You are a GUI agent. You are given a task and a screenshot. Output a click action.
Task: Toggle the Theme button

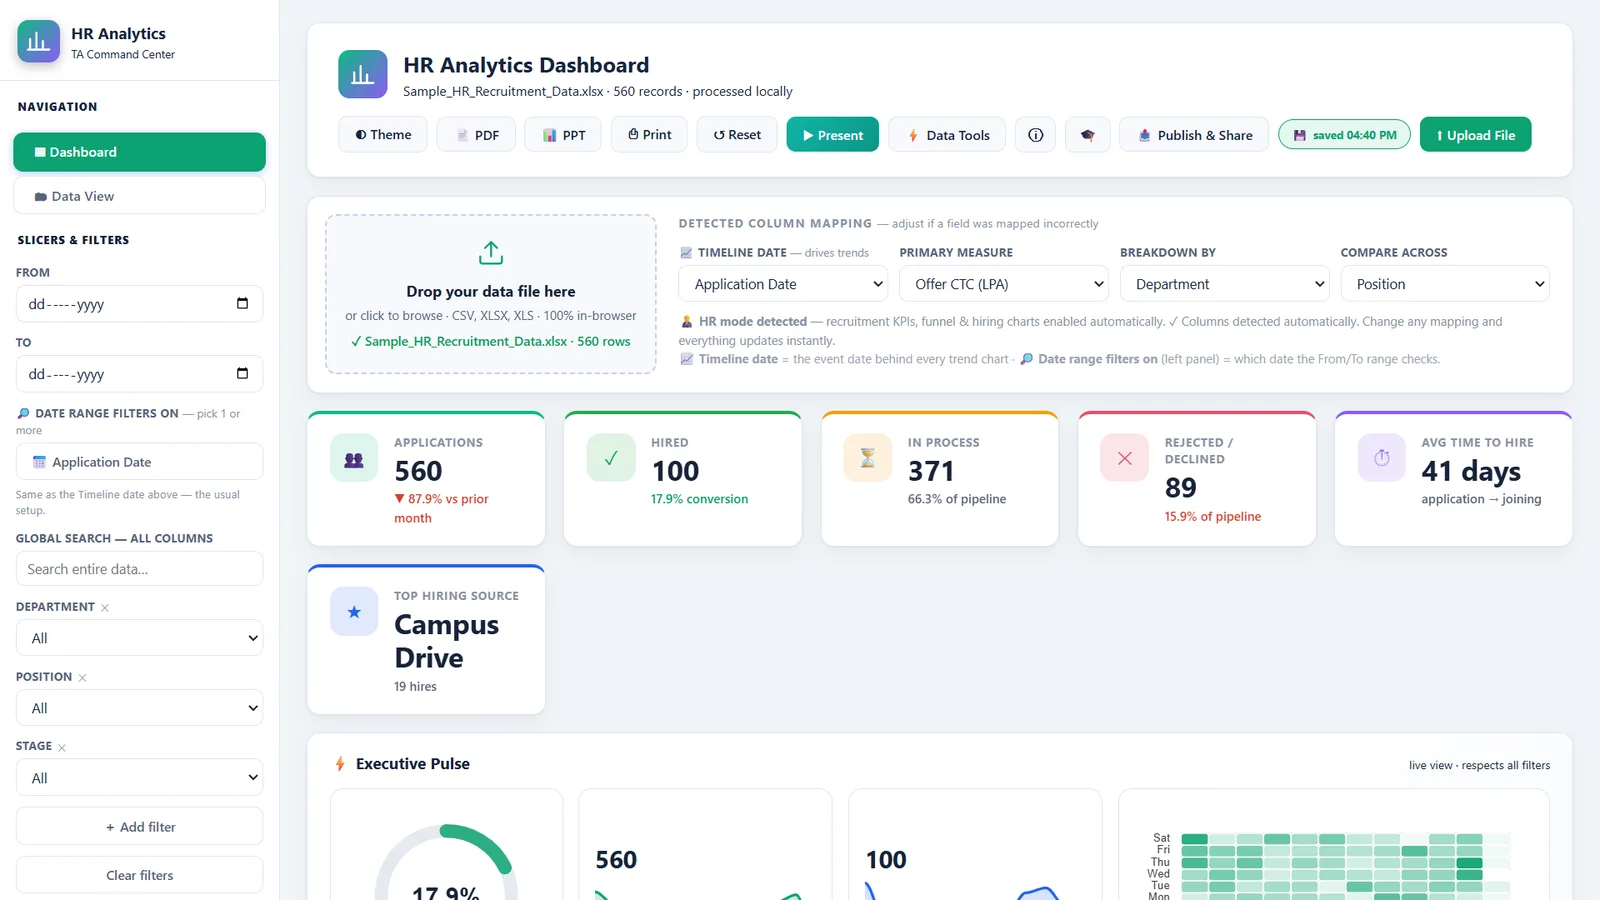click(x=383, y=135)
